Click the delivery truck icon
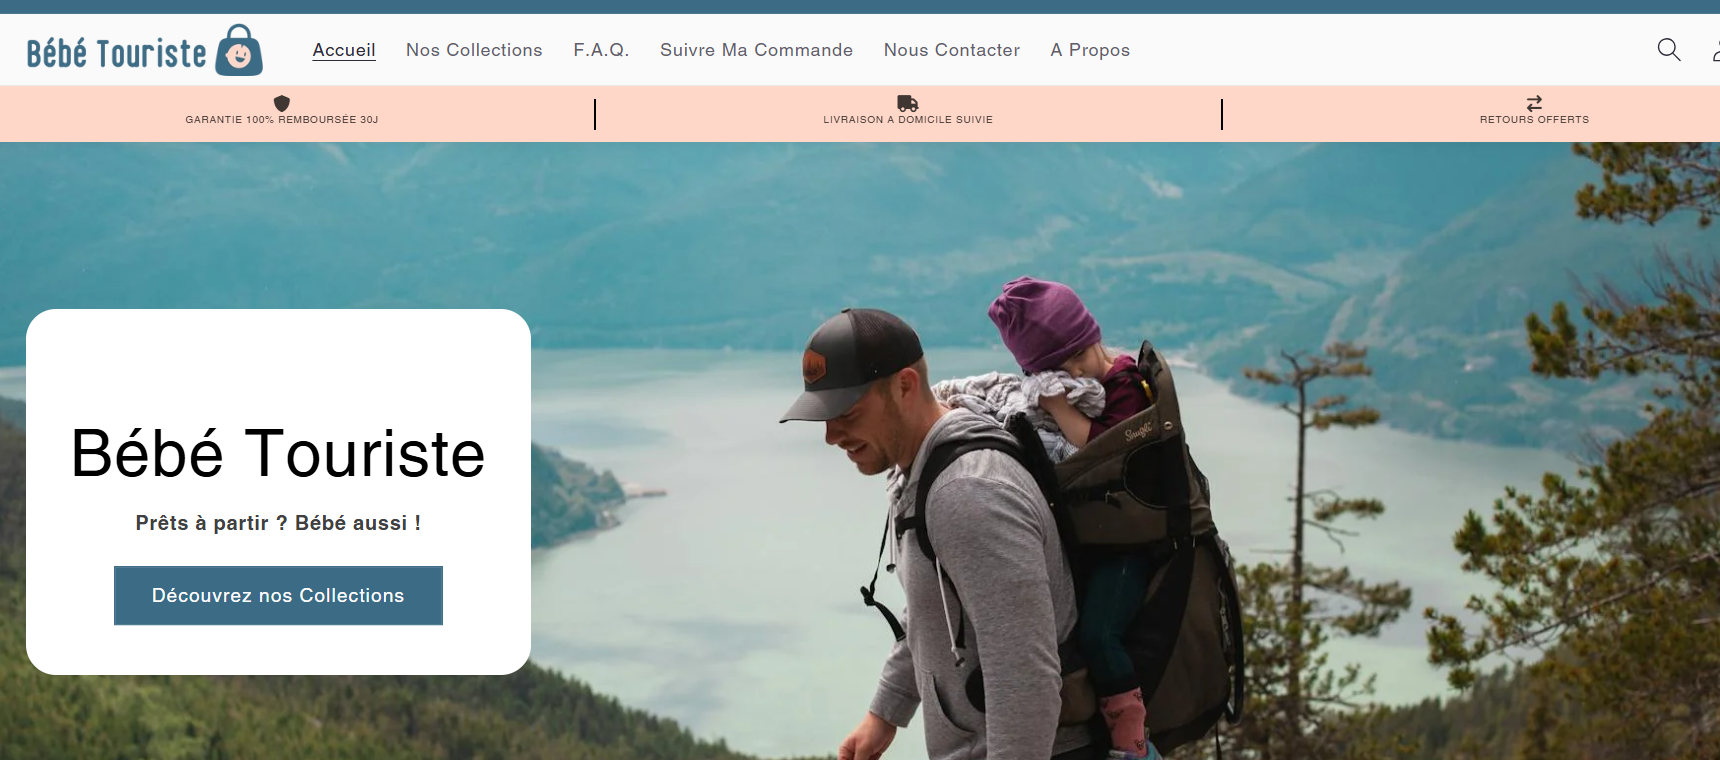 coord(908,103)
